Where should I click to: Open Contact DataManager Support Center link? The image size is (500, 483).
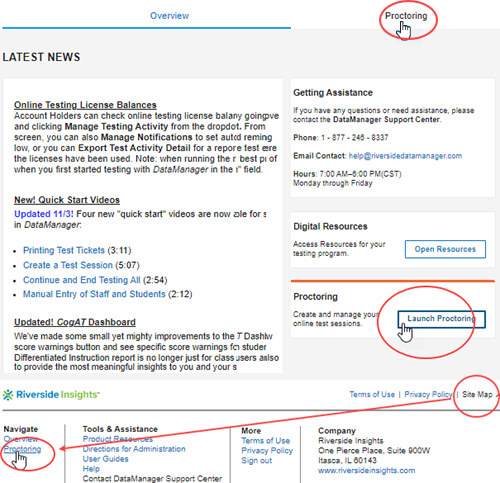point(152,479)
